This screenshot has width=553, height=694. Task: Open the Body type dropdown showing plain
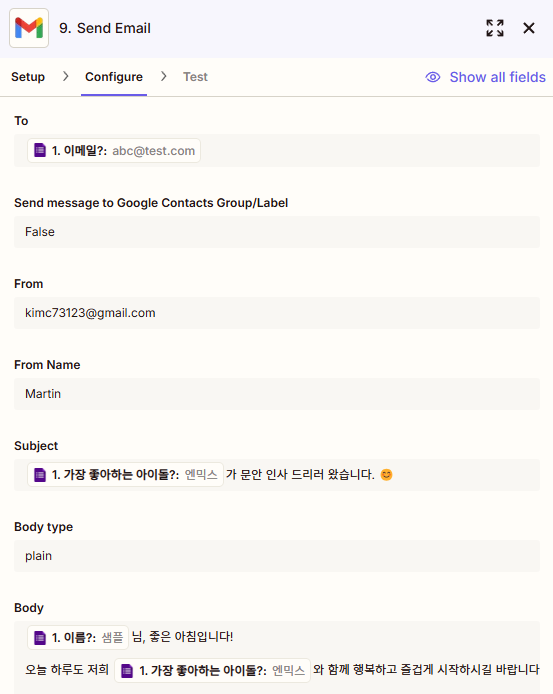pyautogui.click(x=277, y=556)
